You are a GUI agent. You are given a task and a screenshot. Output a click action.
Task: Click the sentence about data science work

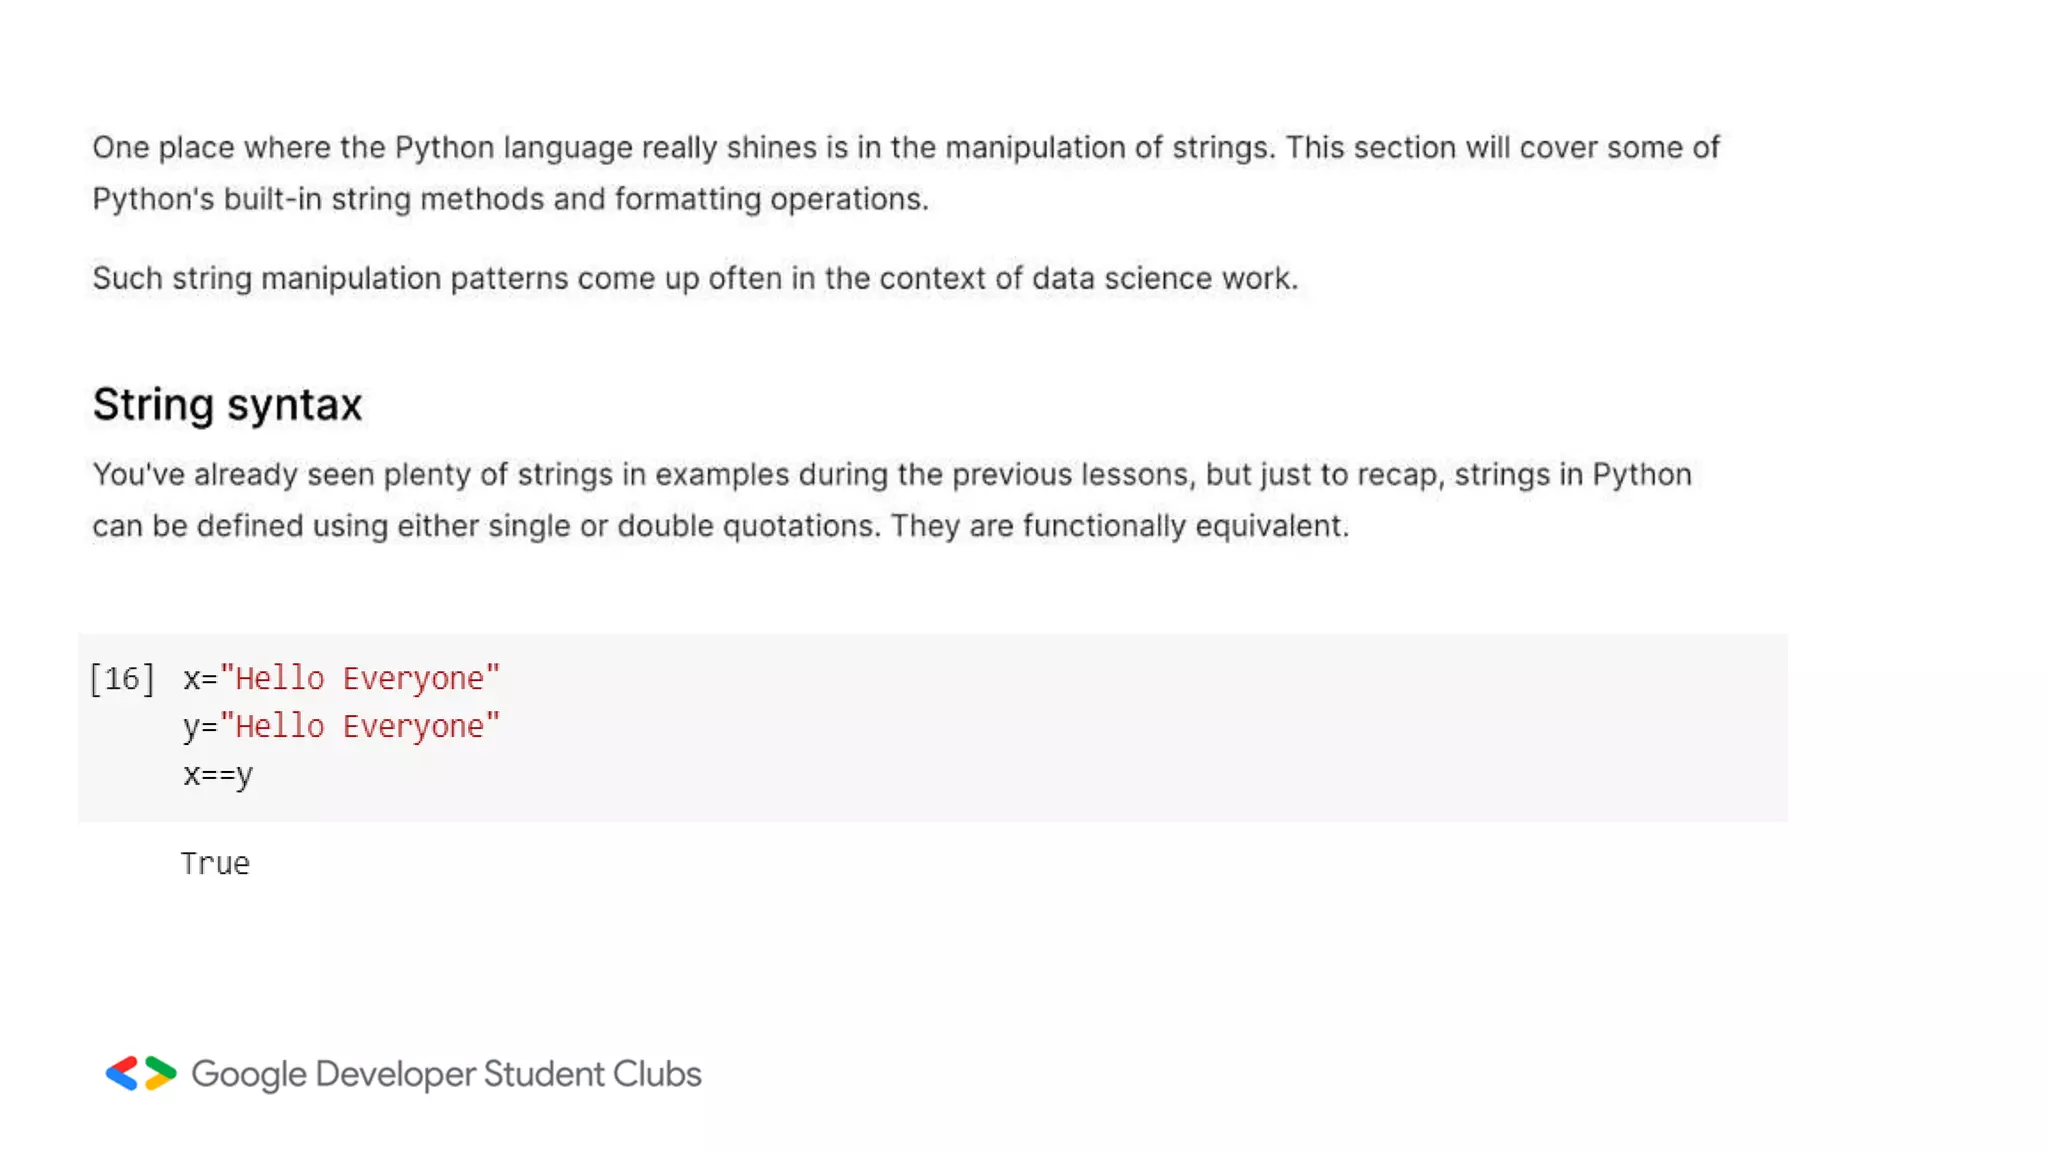pos(695,278)
